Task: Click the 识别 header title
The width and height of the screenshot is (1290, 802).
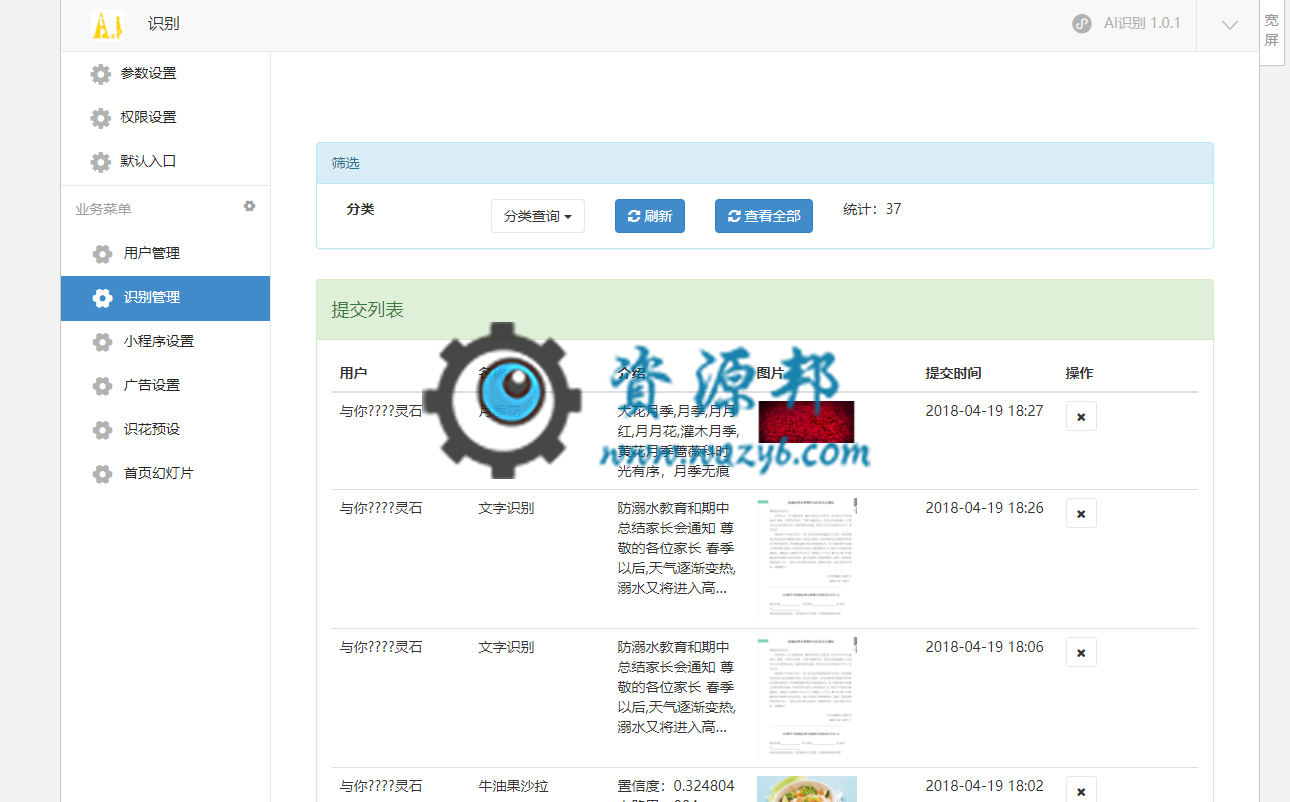Action: coord(163,24)
